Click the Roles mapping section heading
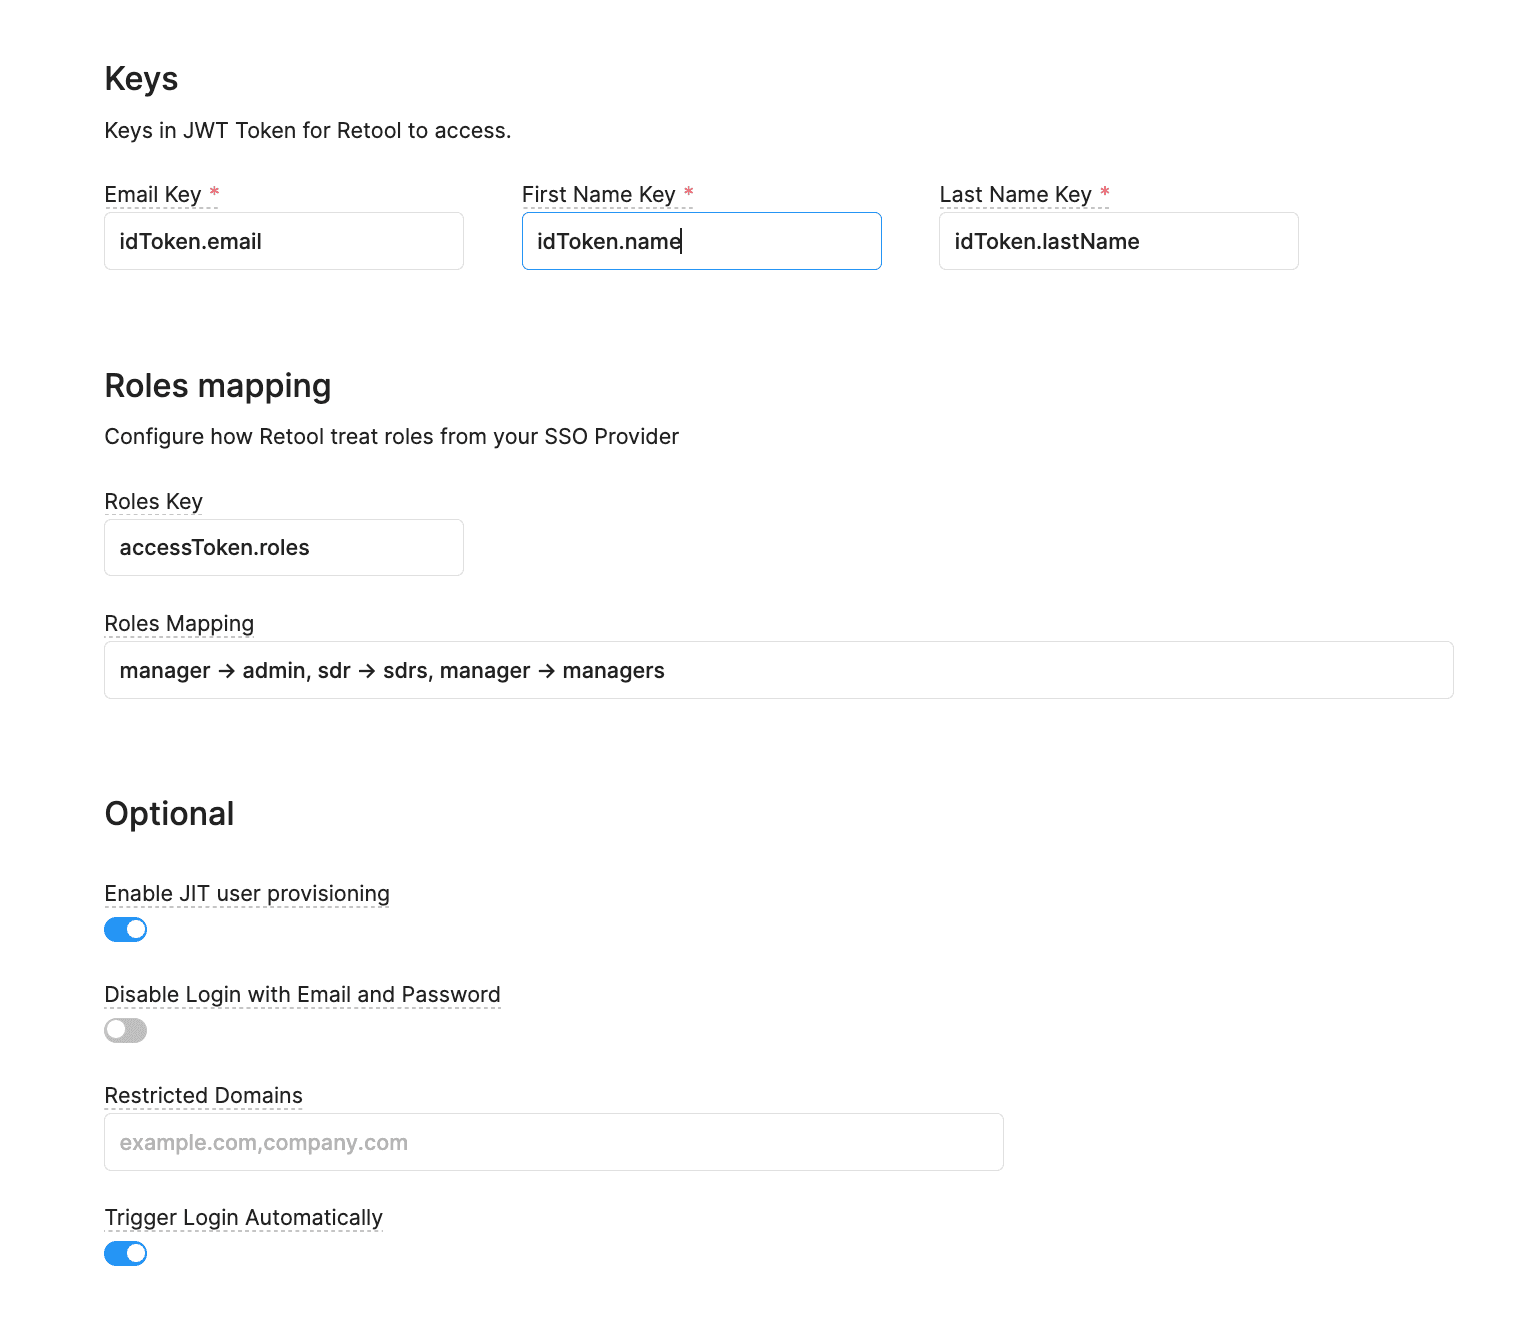This screenshot has width=1516, height=1324. 217,385
